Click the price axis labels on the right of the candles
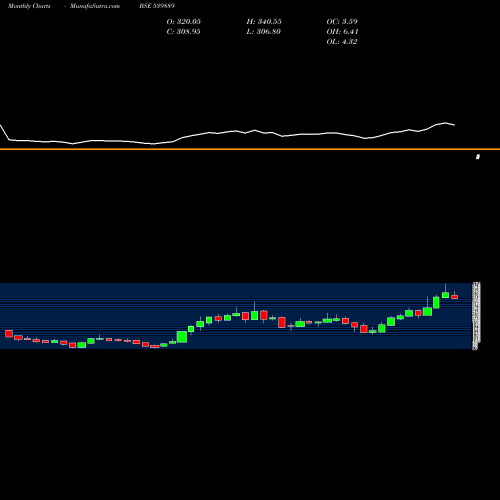 click(x=476, y=316)
